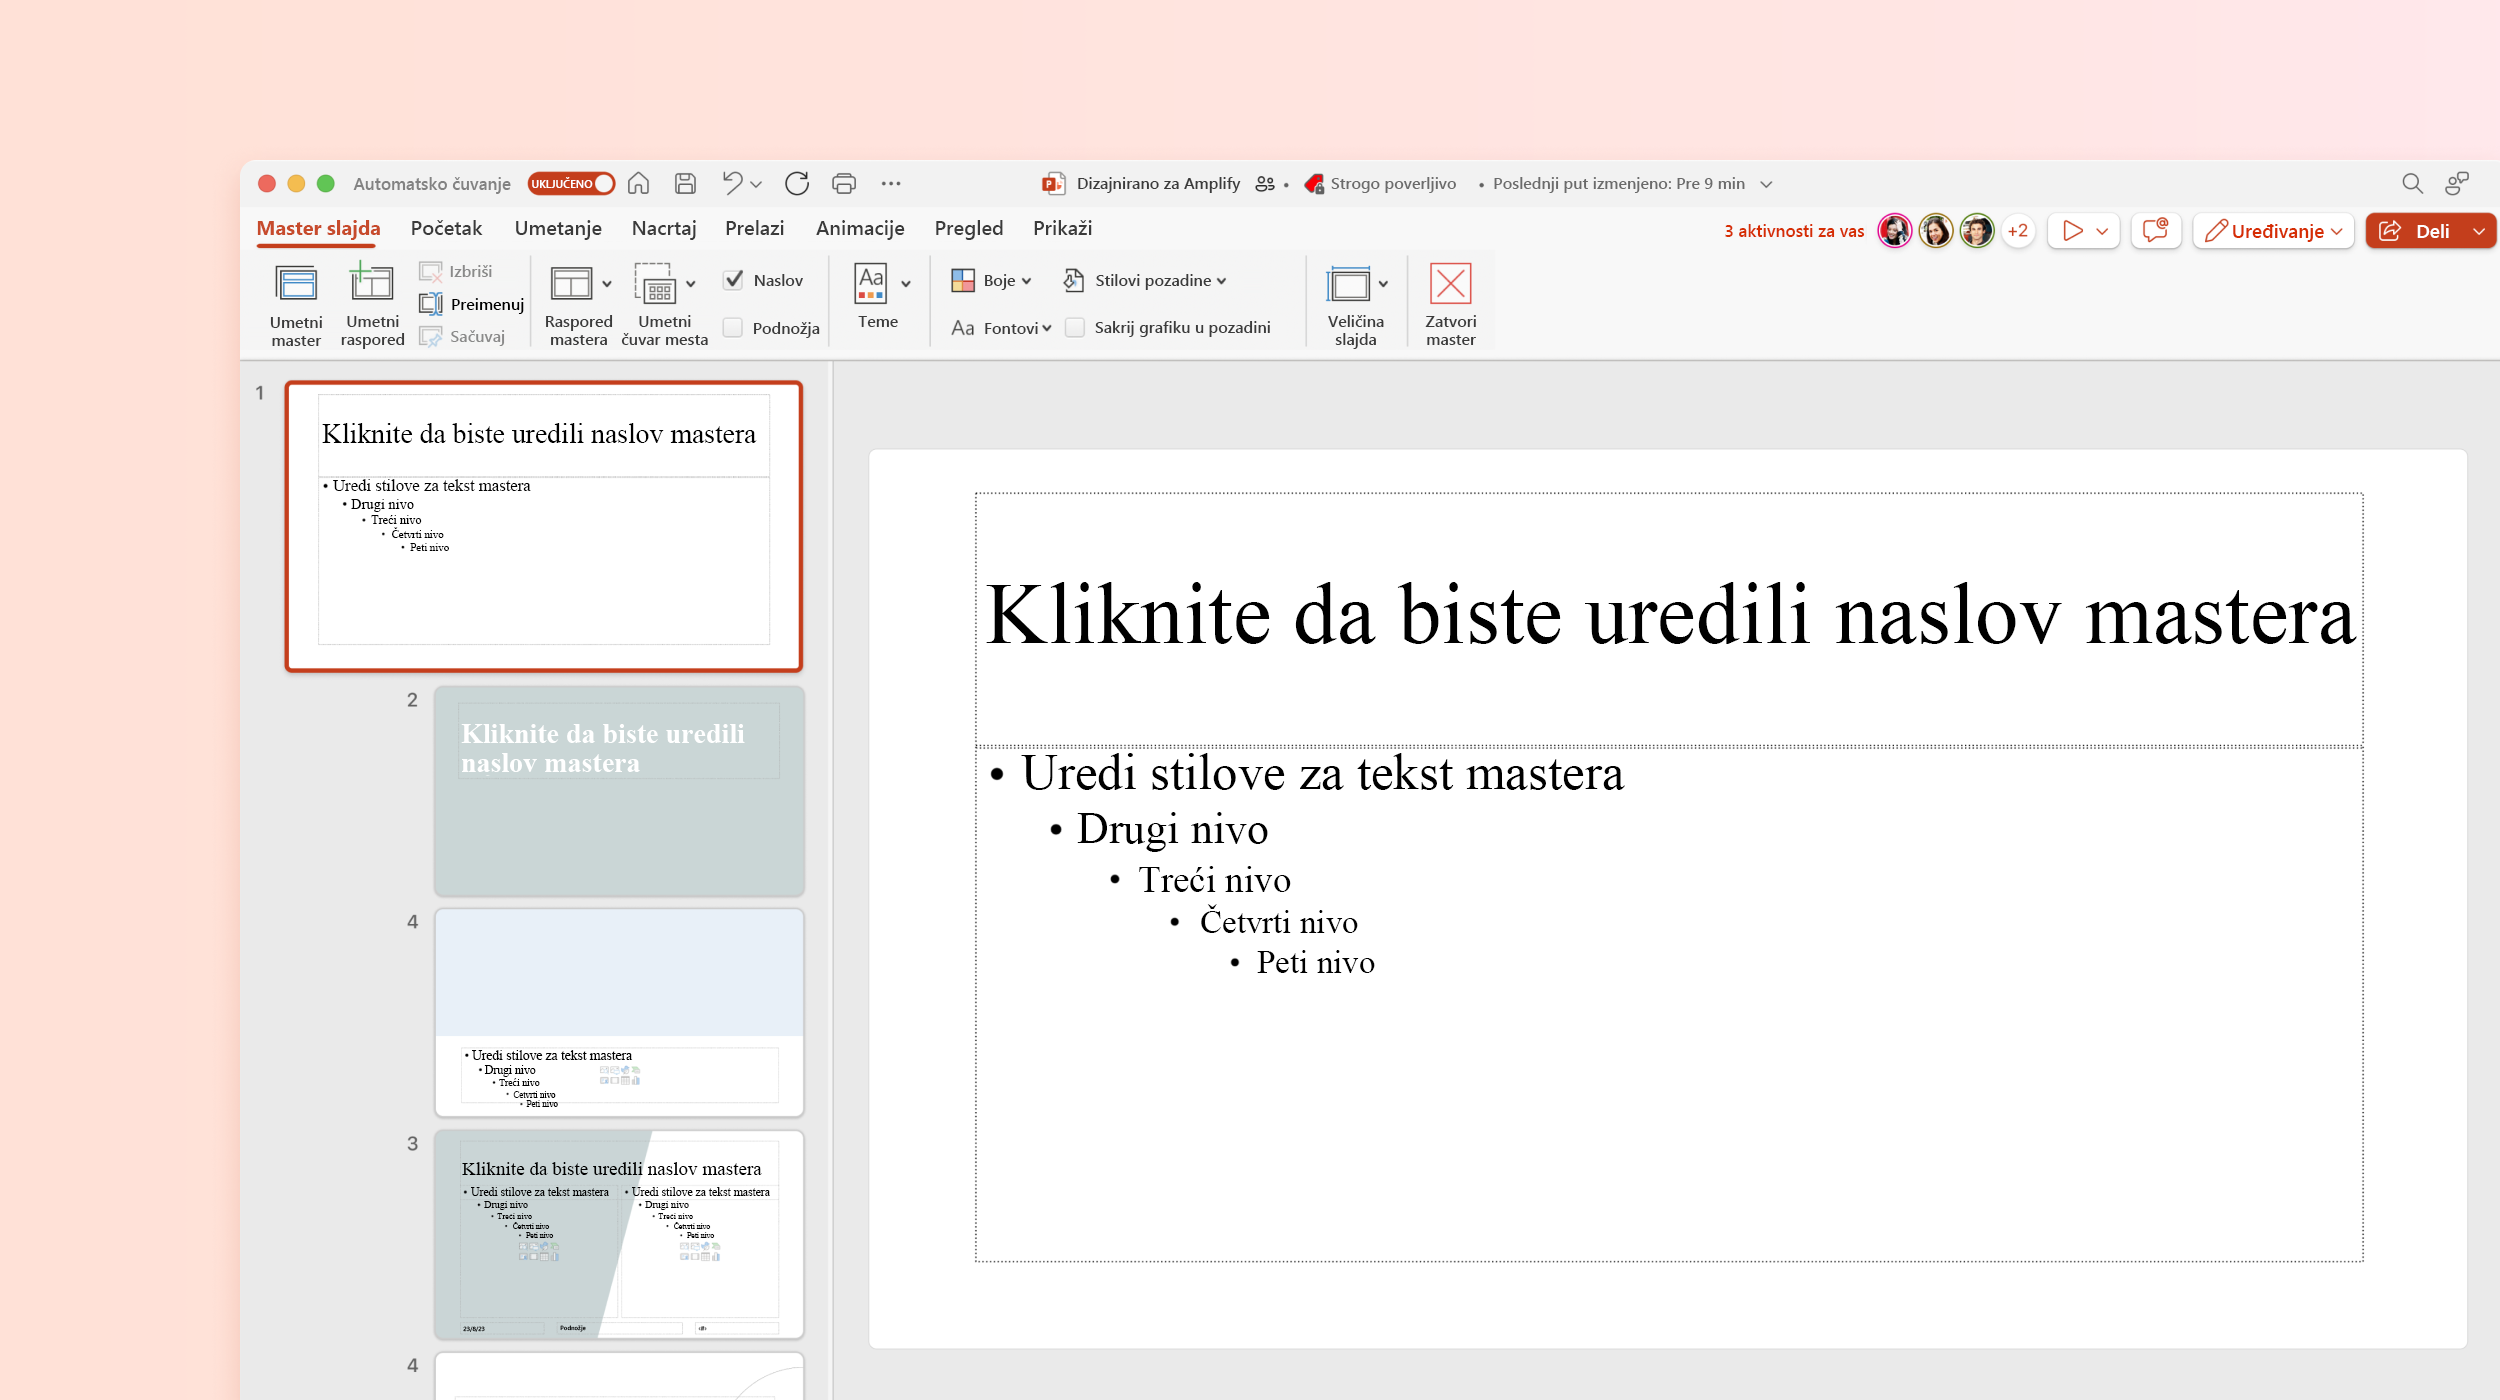The width and height of the screenshot is (2500, 1400).
Task: Click the Redo circular arrow icon
Action: tap(797, 183)
